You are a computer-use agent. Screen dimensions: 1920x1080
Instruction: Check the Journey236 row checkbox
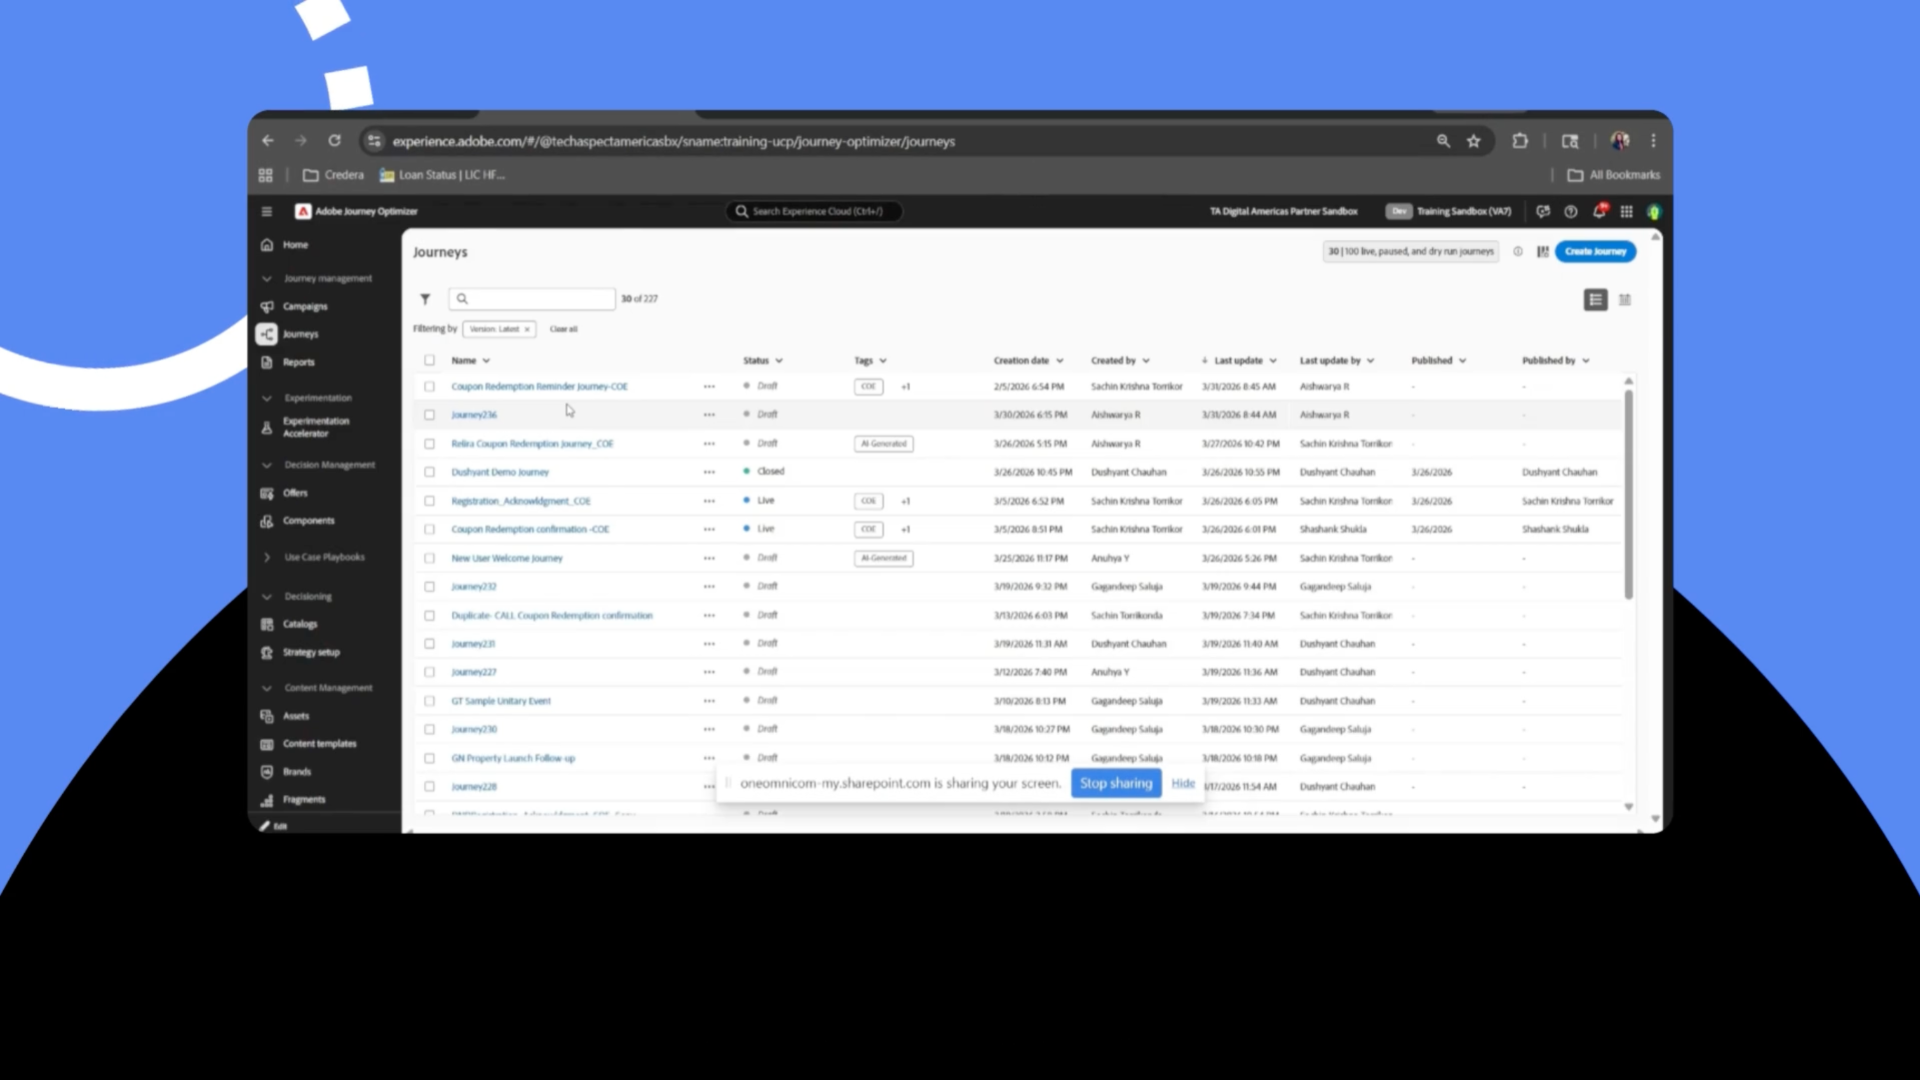point(429,415)
